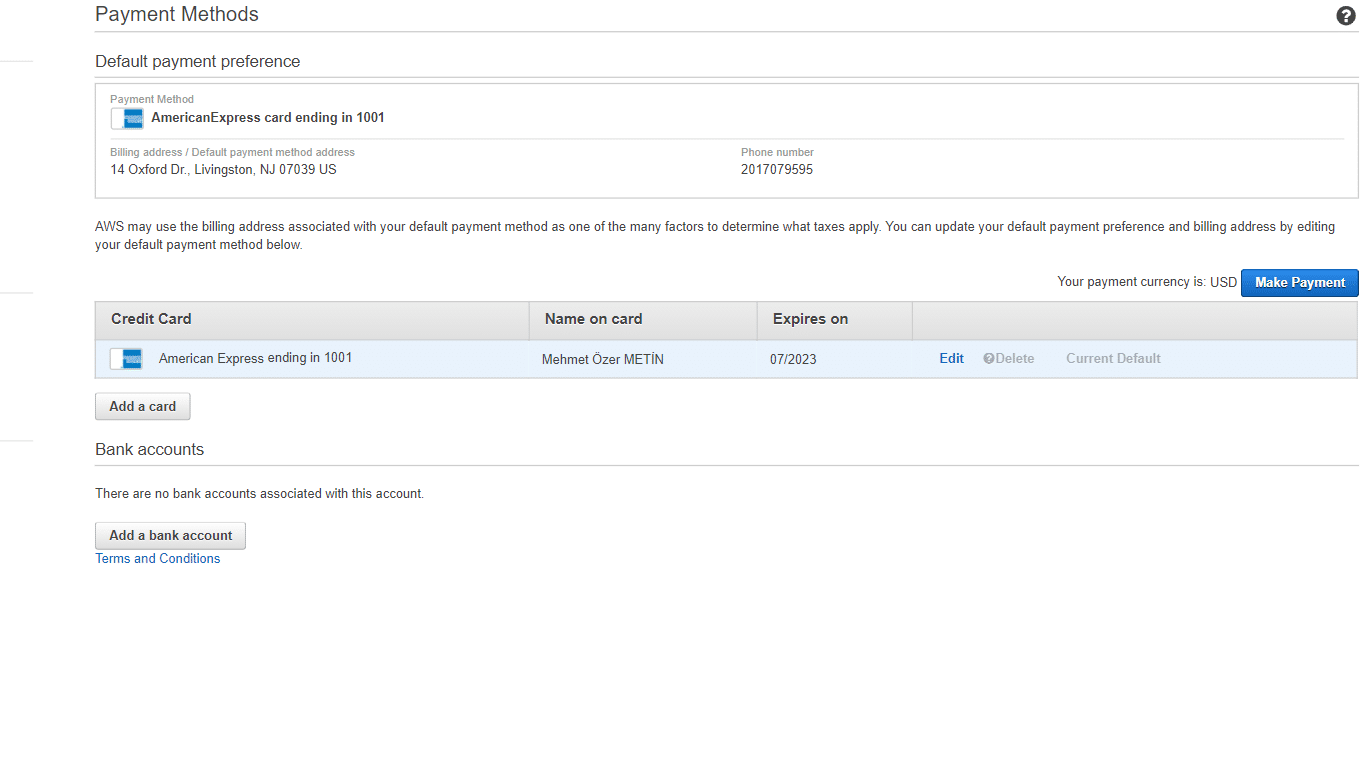Click the Add a card button
Screen dimensions: 1366x768
click(142, 406)
